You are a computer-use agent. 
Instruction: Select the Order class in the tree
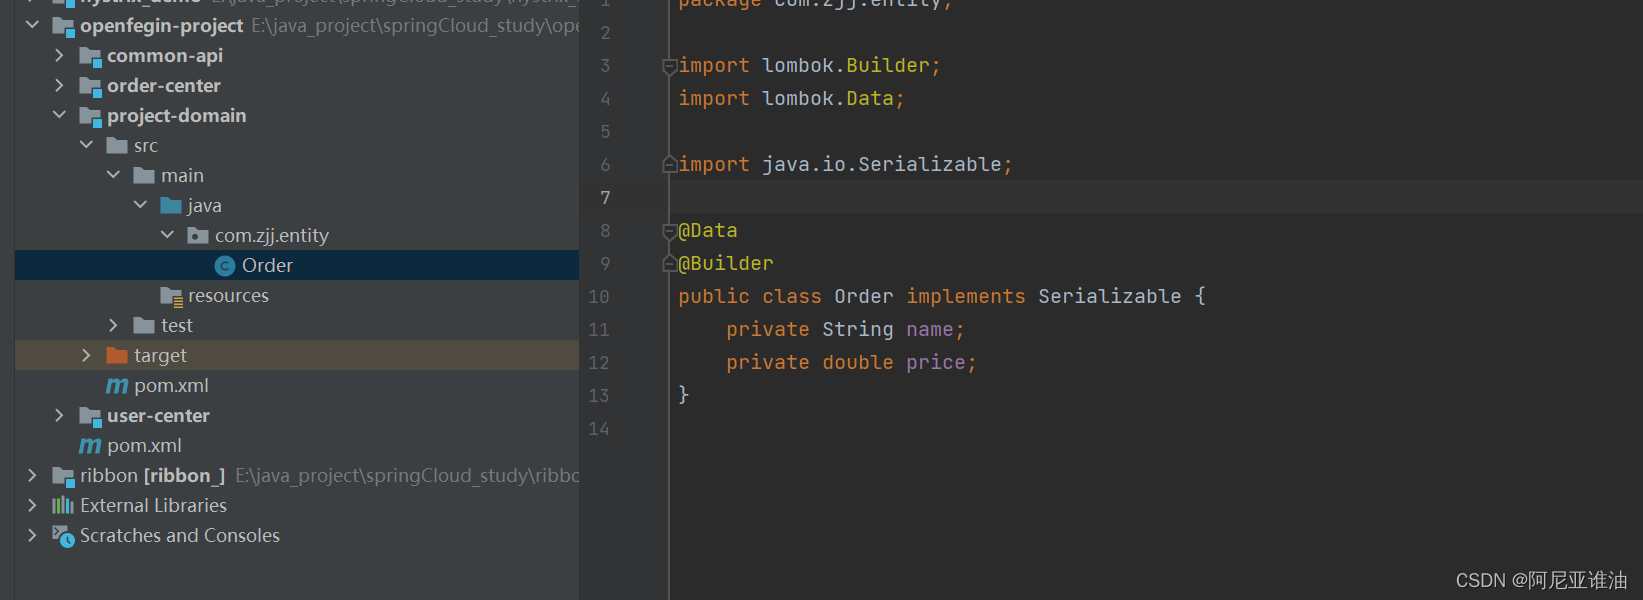pyautogui.click(x=297, y=265)
